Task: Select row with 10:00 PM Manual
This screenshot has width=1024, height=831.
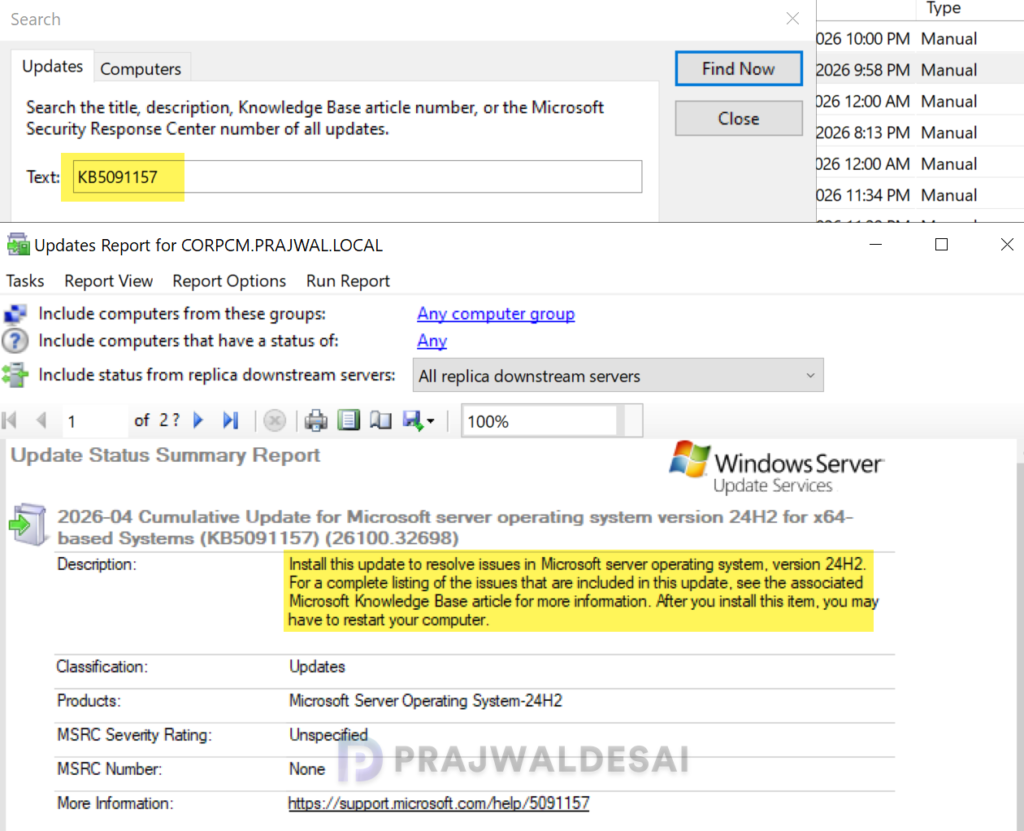Action: (x=920, y=39)
